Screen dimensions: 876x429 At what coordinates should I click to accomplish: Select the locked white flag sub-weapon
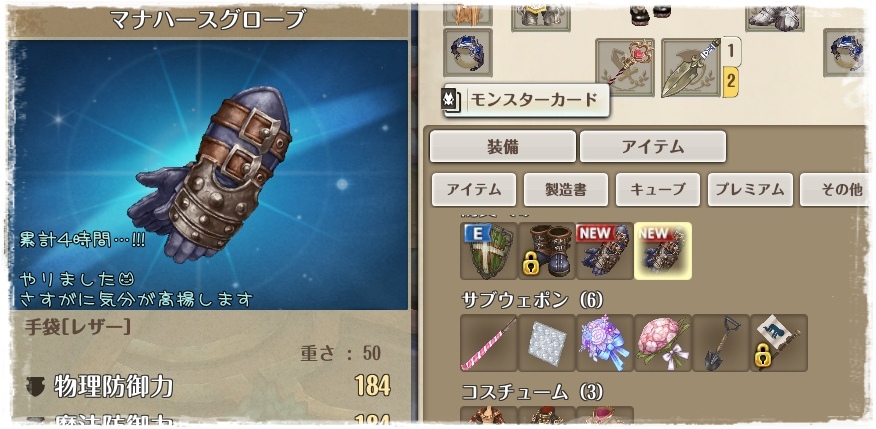(779, 343)
